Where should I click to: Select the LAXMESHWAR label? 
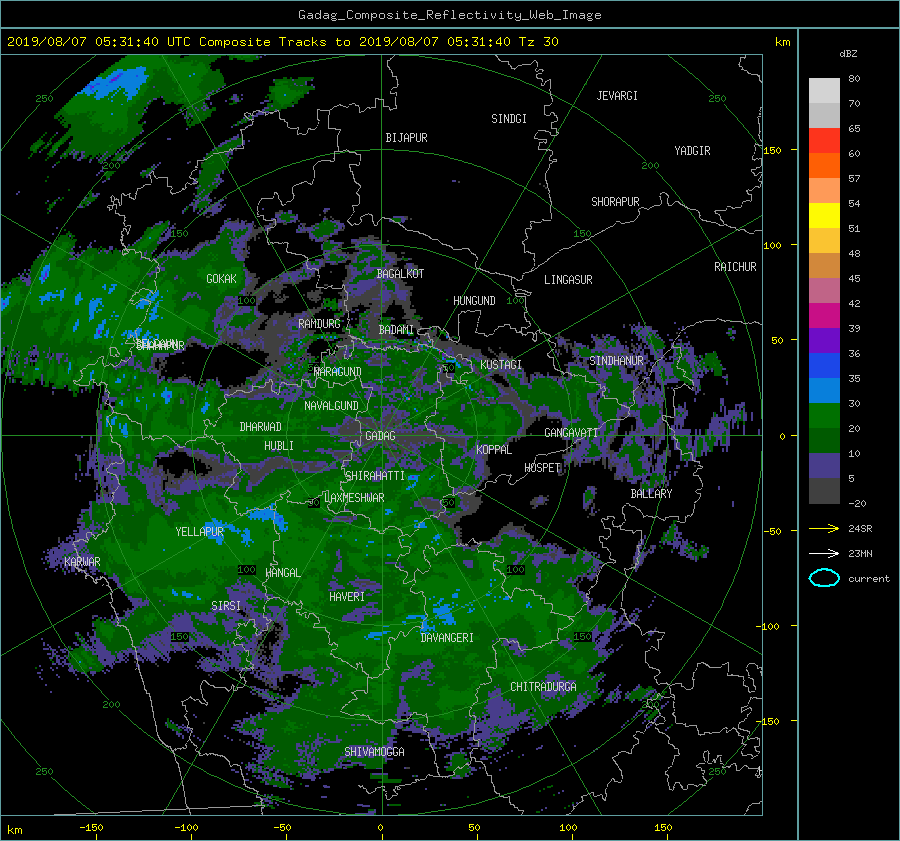tap(354, 498)
